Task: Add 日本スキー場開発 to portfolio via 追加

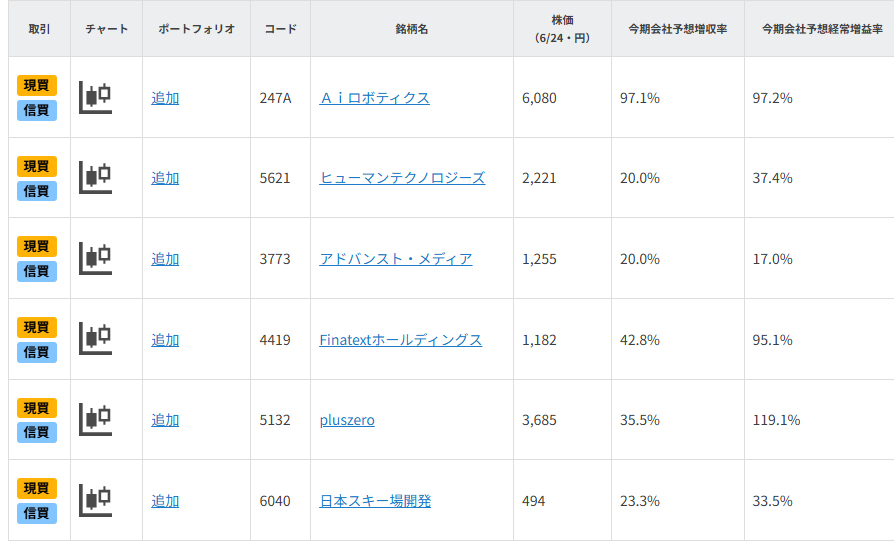Action: coord(165,501)
